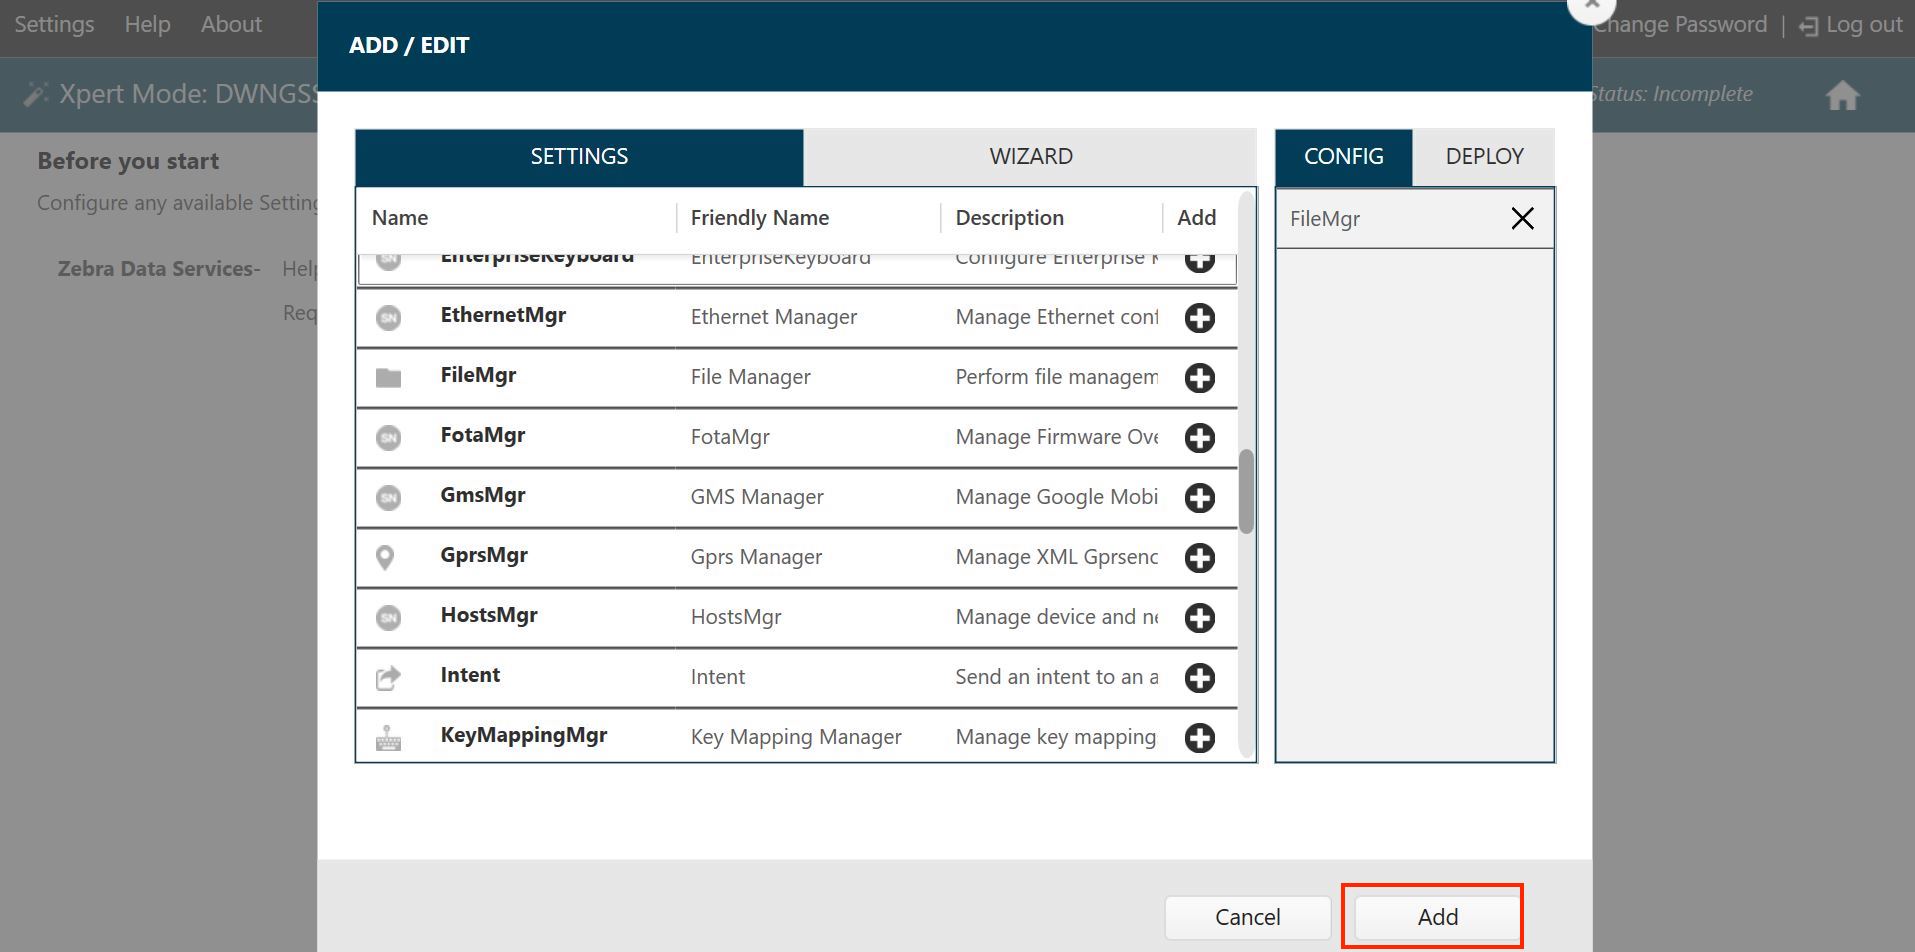
Task: Click the GprsMgr location pin icon
Action: pos(385,558)
